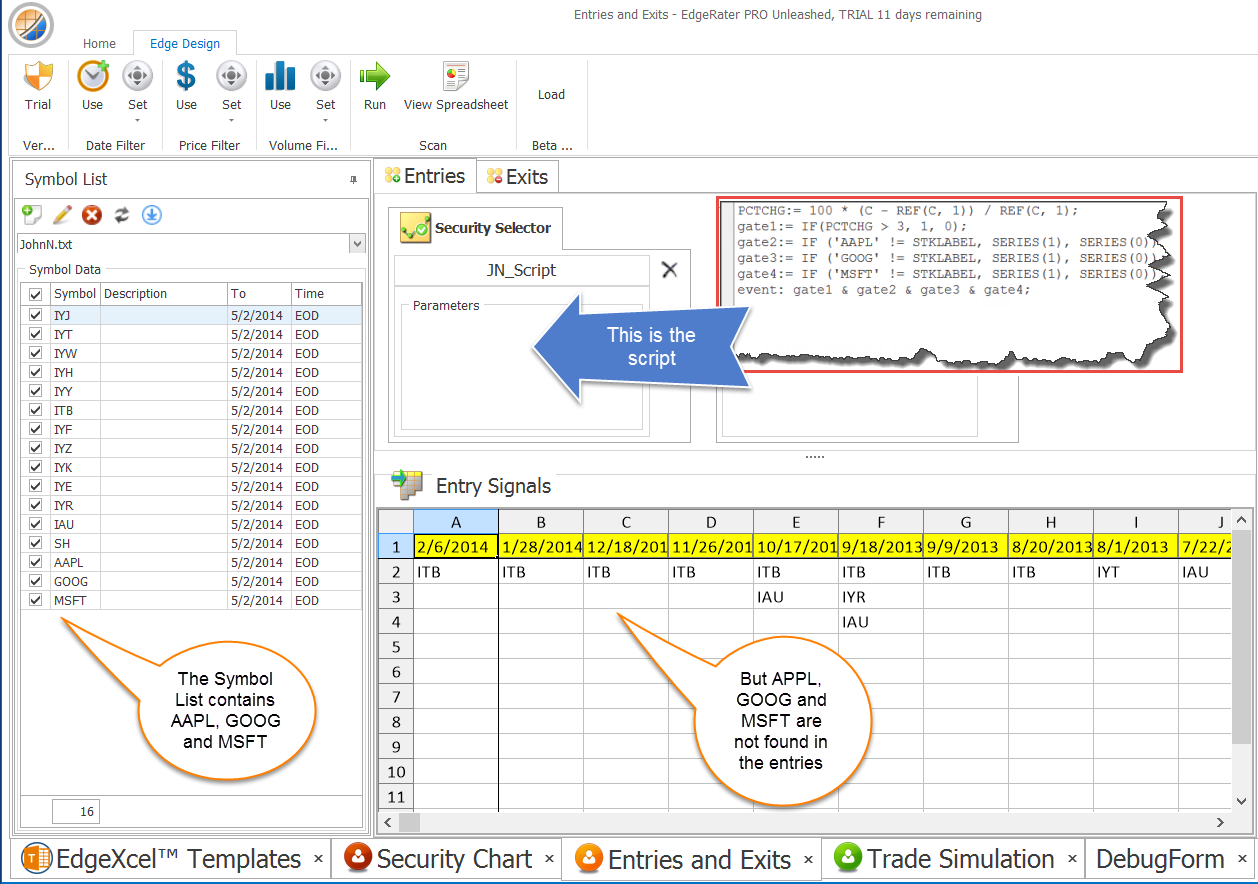The image size is (1258, 884).
Task: Click cell with date 9/9/2013
Action: [x=966, y=547]
